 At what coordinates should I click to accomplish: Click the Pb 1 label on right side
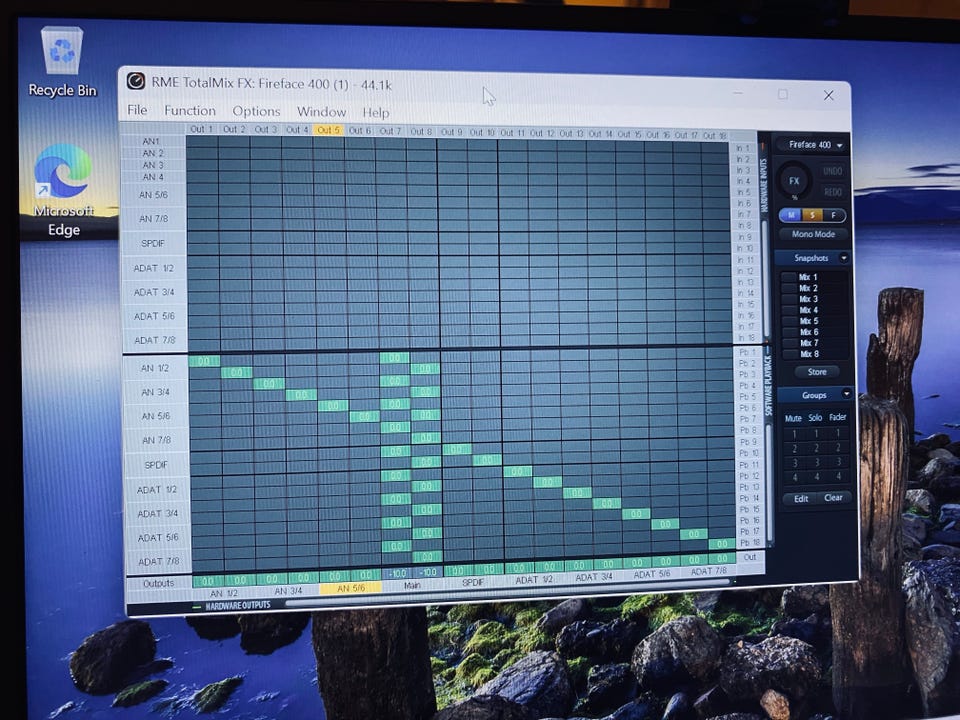click(747, 352)
